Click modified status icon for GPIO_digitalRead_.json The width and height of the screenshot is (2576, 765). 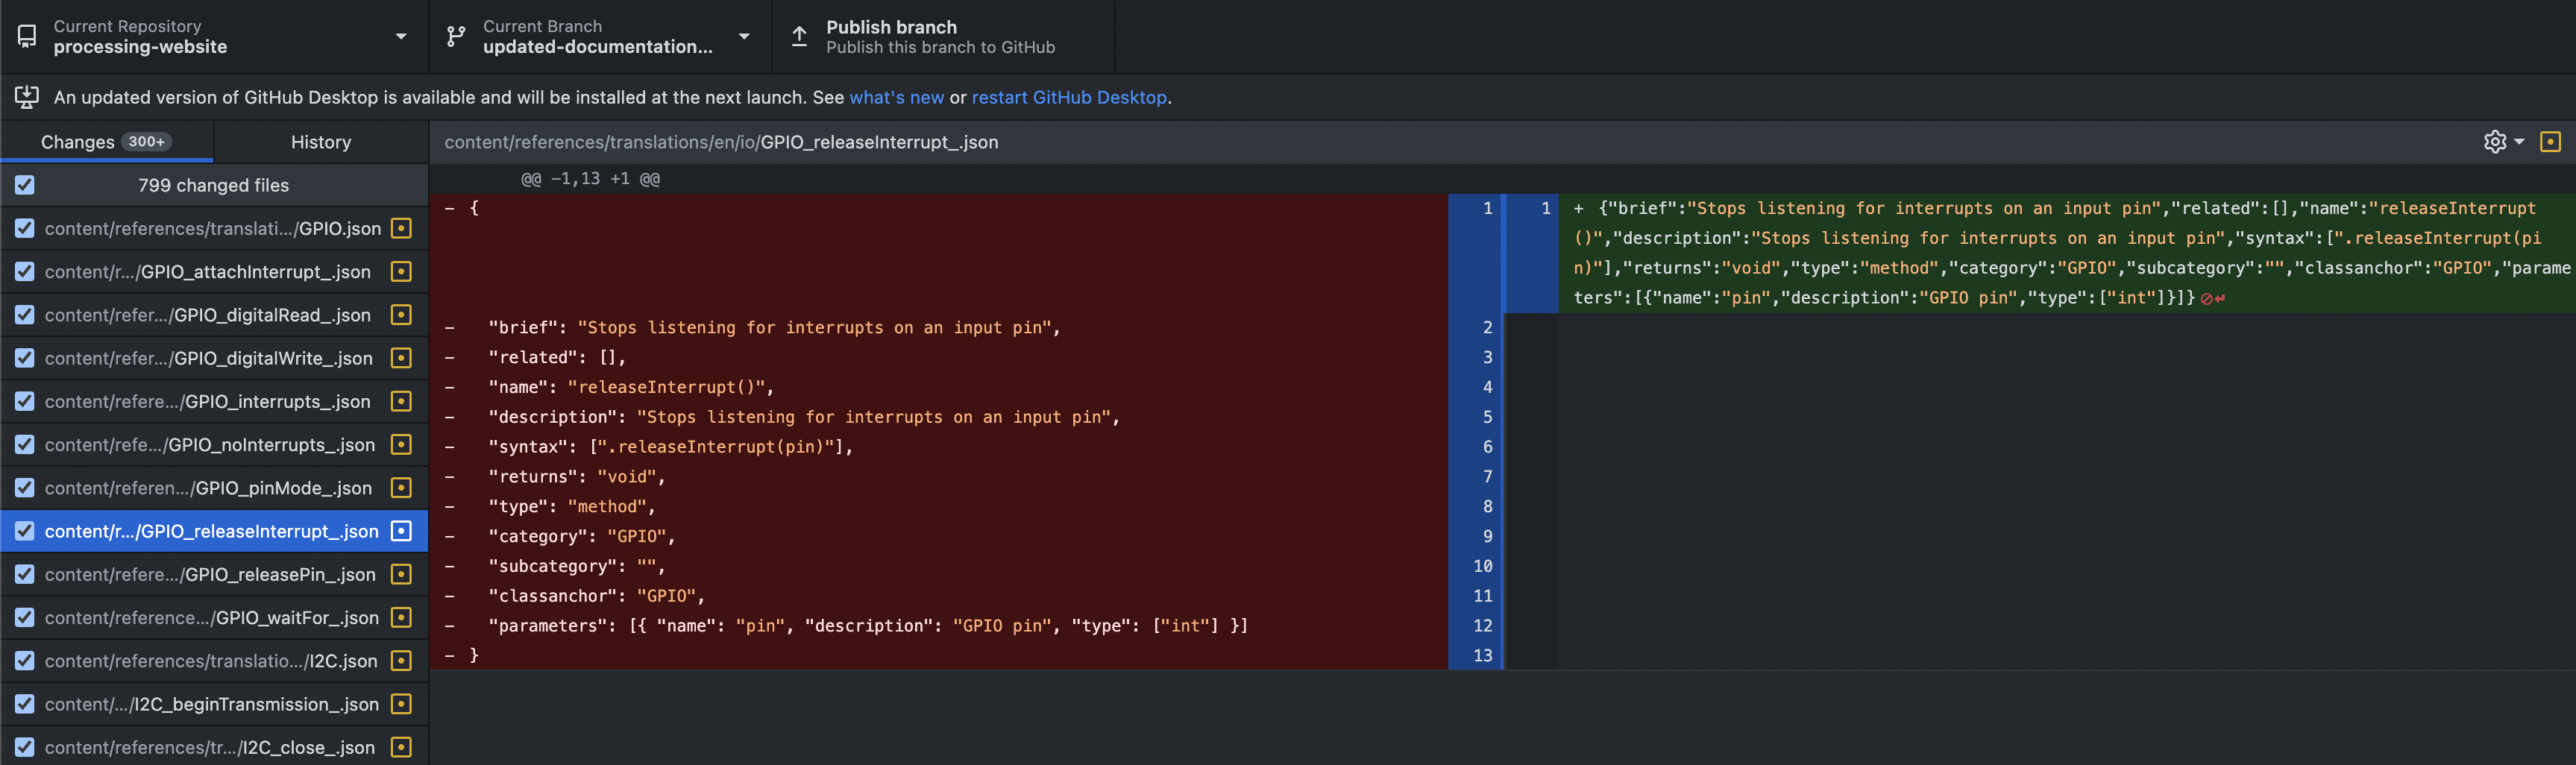401,314
